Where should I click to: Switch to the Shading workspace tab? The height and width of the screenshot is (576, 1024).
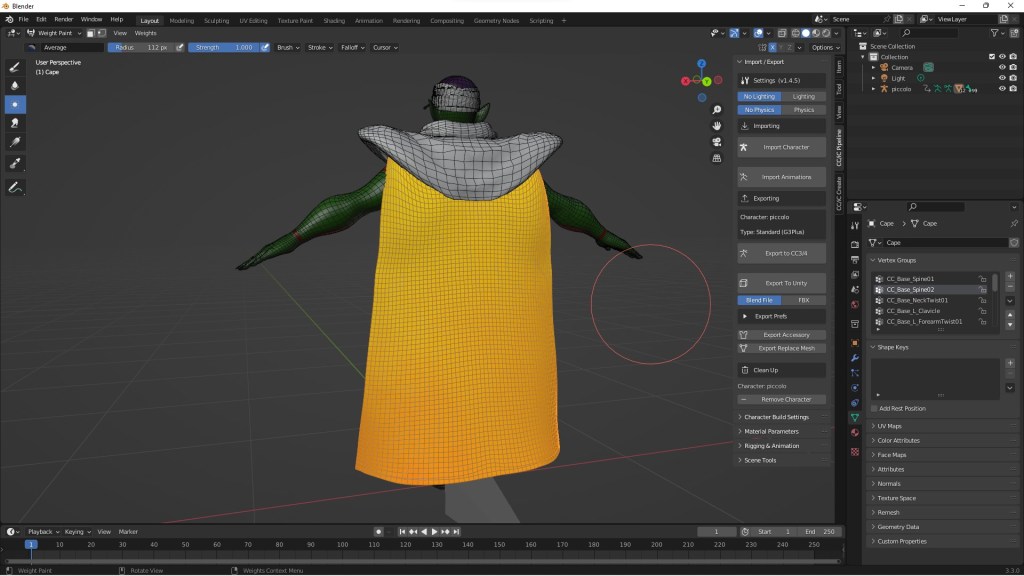(334, 20)
